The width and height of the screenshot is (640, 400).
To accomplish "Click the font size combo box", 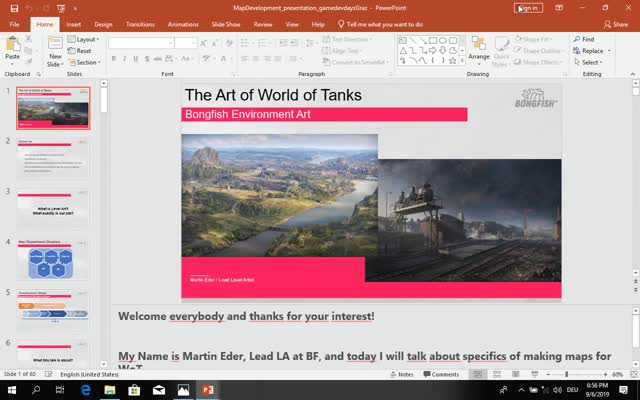I will click(186, 43).
